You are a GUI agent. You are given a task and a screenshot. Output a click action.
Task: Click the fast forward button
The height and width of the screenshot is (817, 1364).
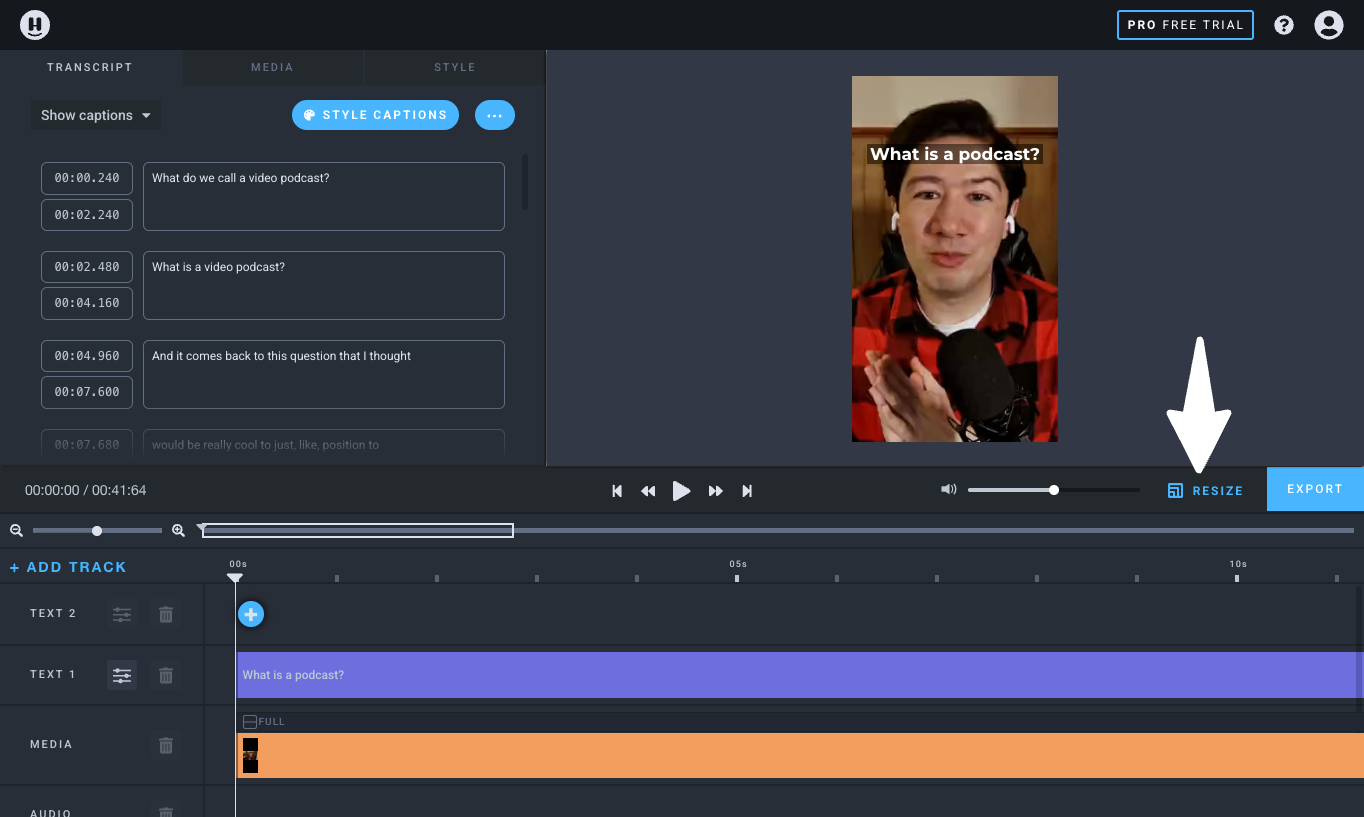tap(715, 491)
